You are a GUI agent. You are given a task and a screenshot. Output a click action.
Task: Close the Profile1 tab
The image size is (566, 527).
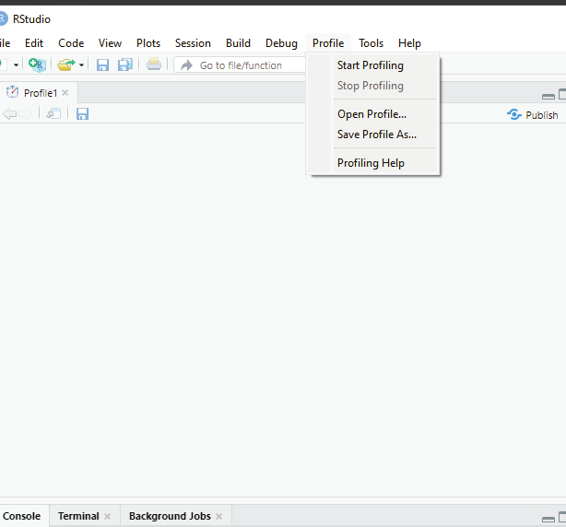click(x=65, y=93)
